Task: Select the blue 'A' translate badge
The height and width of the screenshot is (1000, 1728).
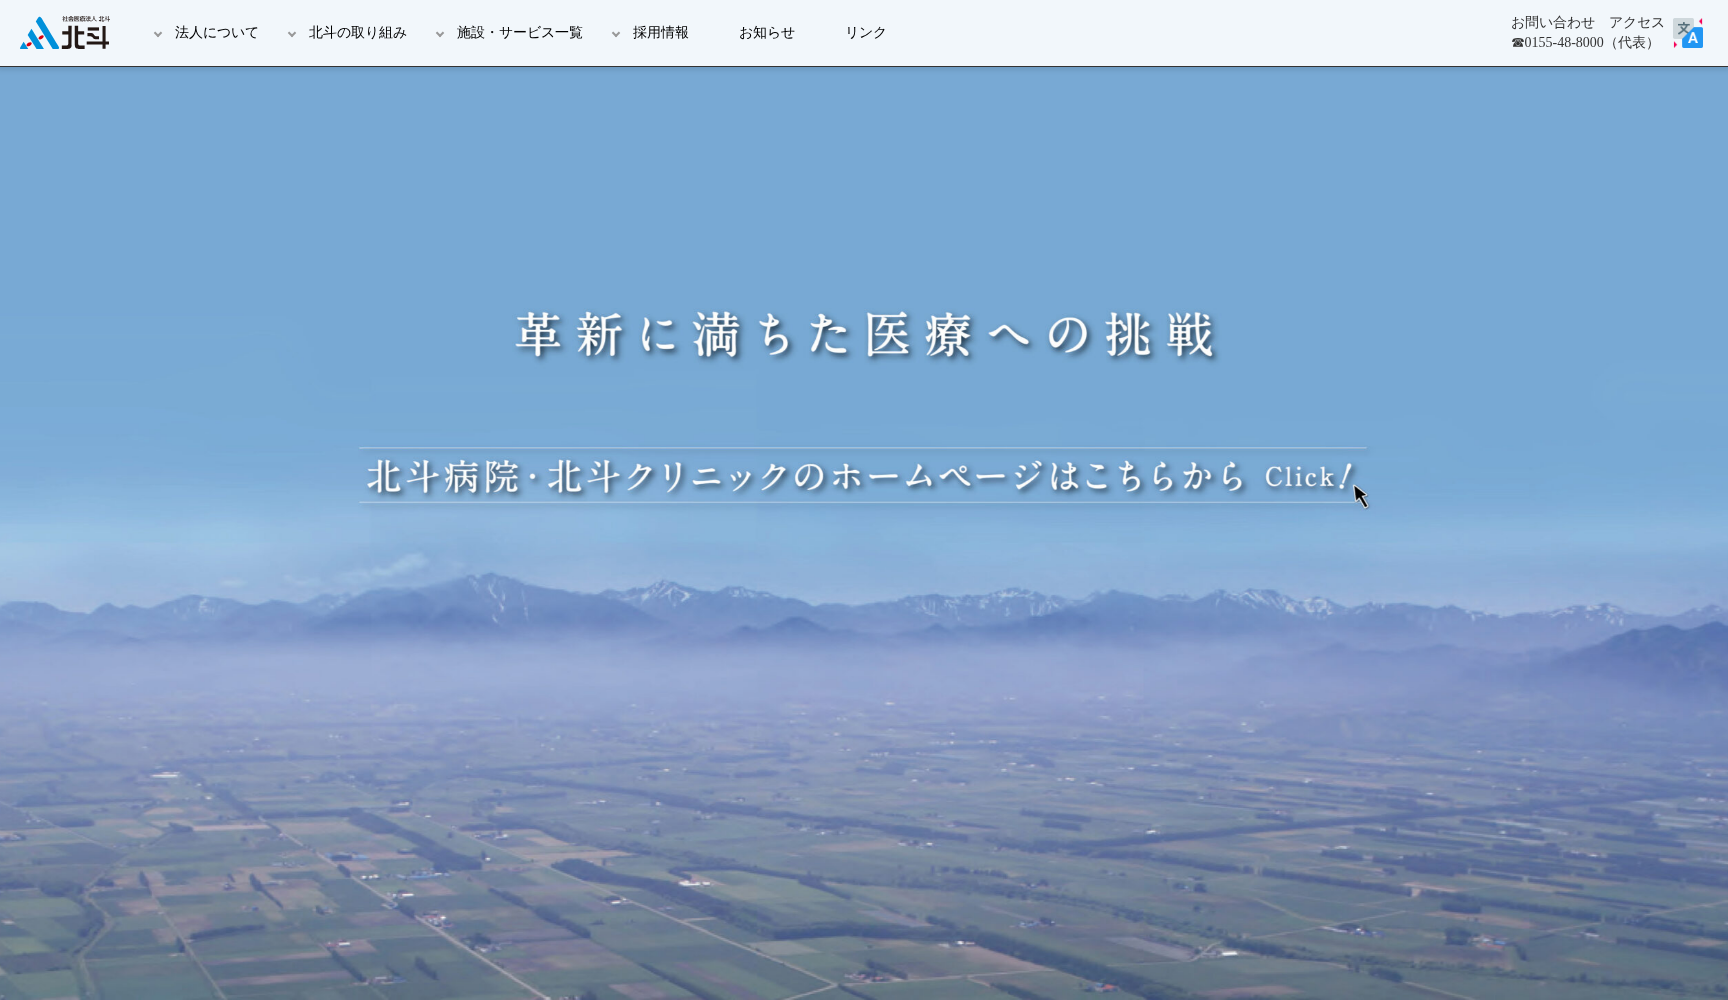Action: (1692, 38)
